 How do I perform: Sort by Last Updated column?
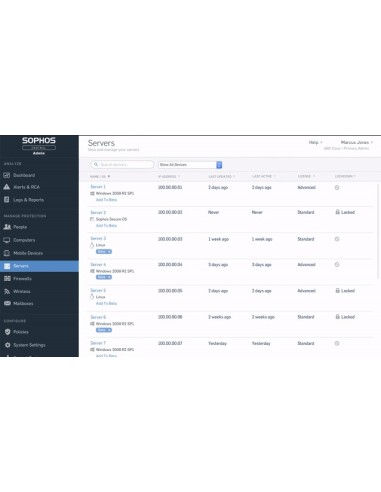pos(222,176)
